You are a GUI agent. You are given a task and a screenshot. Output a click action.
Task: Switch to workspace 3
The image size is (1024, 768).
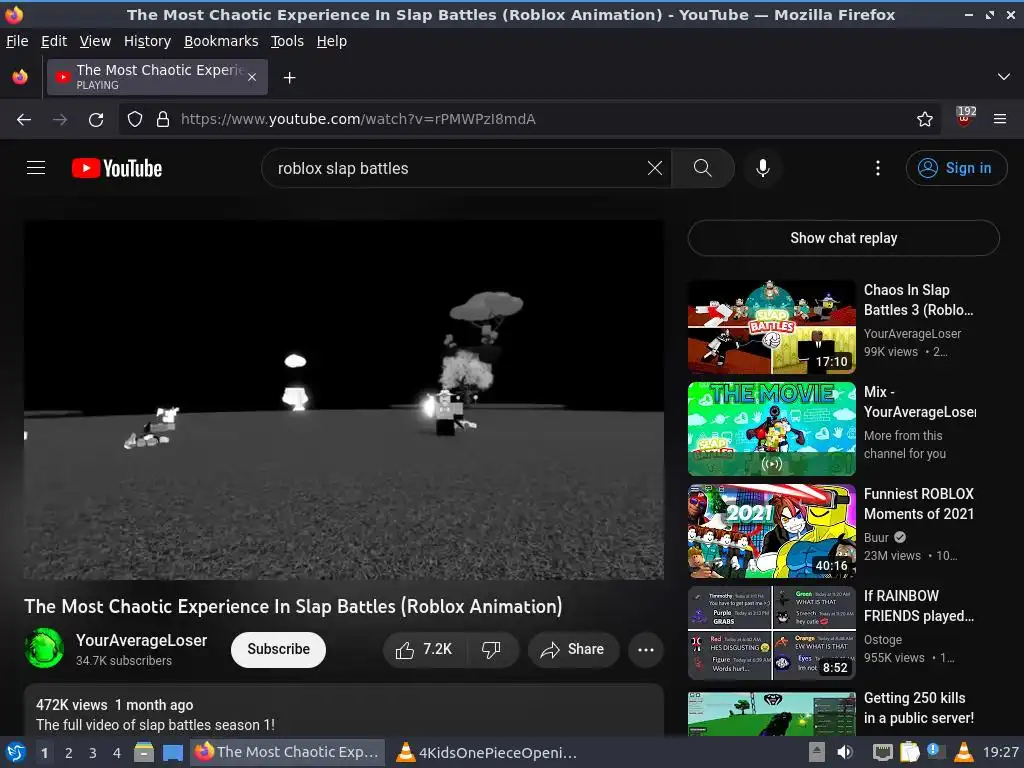click(x=92, y=753)
